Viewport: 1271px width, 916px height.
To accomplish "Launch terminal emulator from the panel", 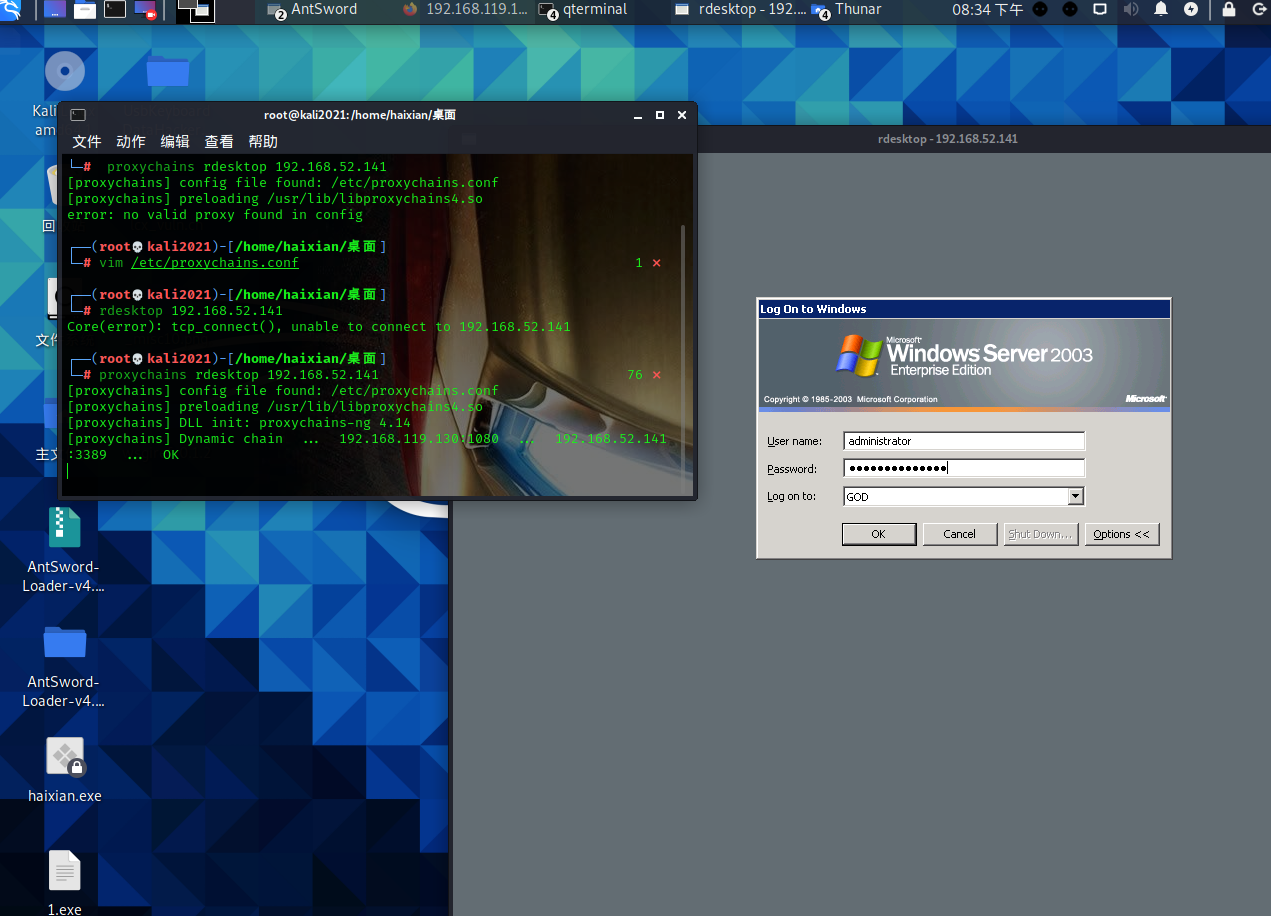I will point(116,10).
